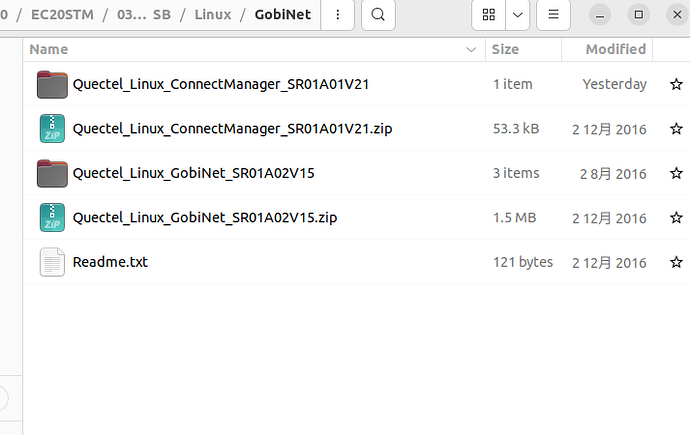
Task: Go to the 03... SB breadcrumb folder
Action: [x=143, y=15]
